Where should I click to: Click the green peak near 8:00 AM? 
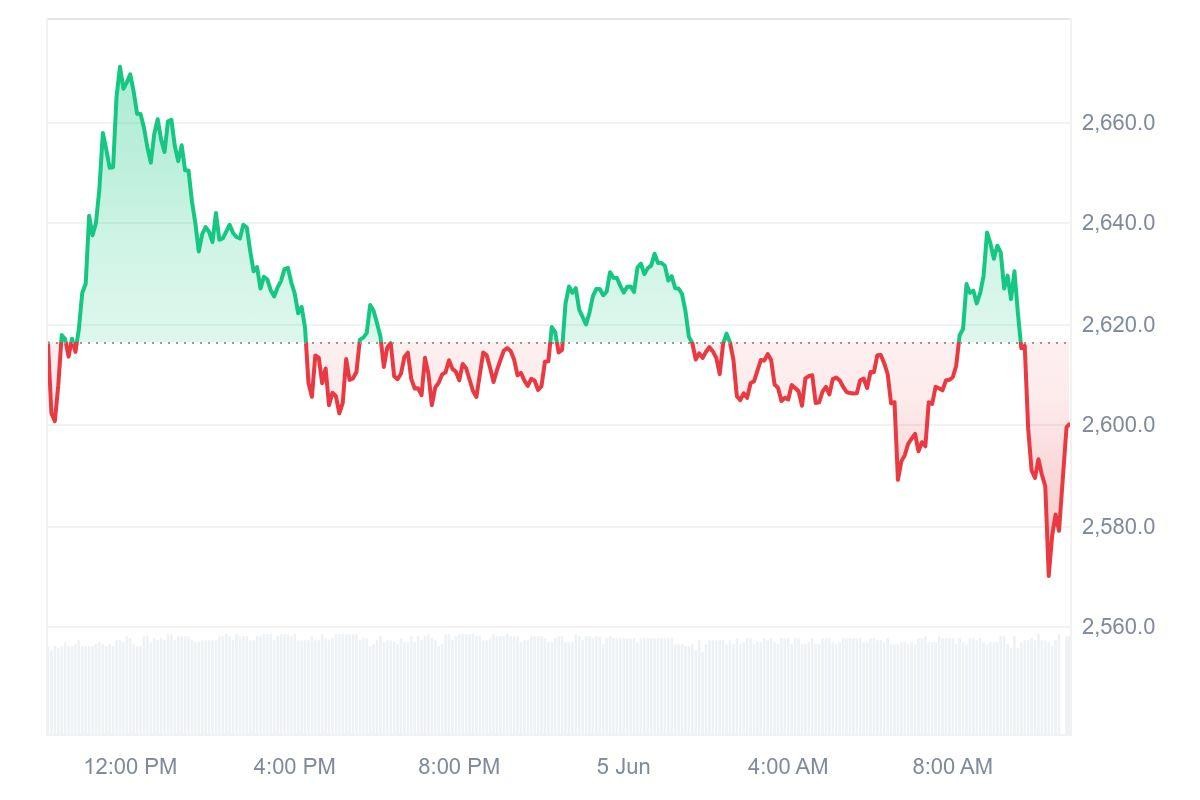(987, 233)
